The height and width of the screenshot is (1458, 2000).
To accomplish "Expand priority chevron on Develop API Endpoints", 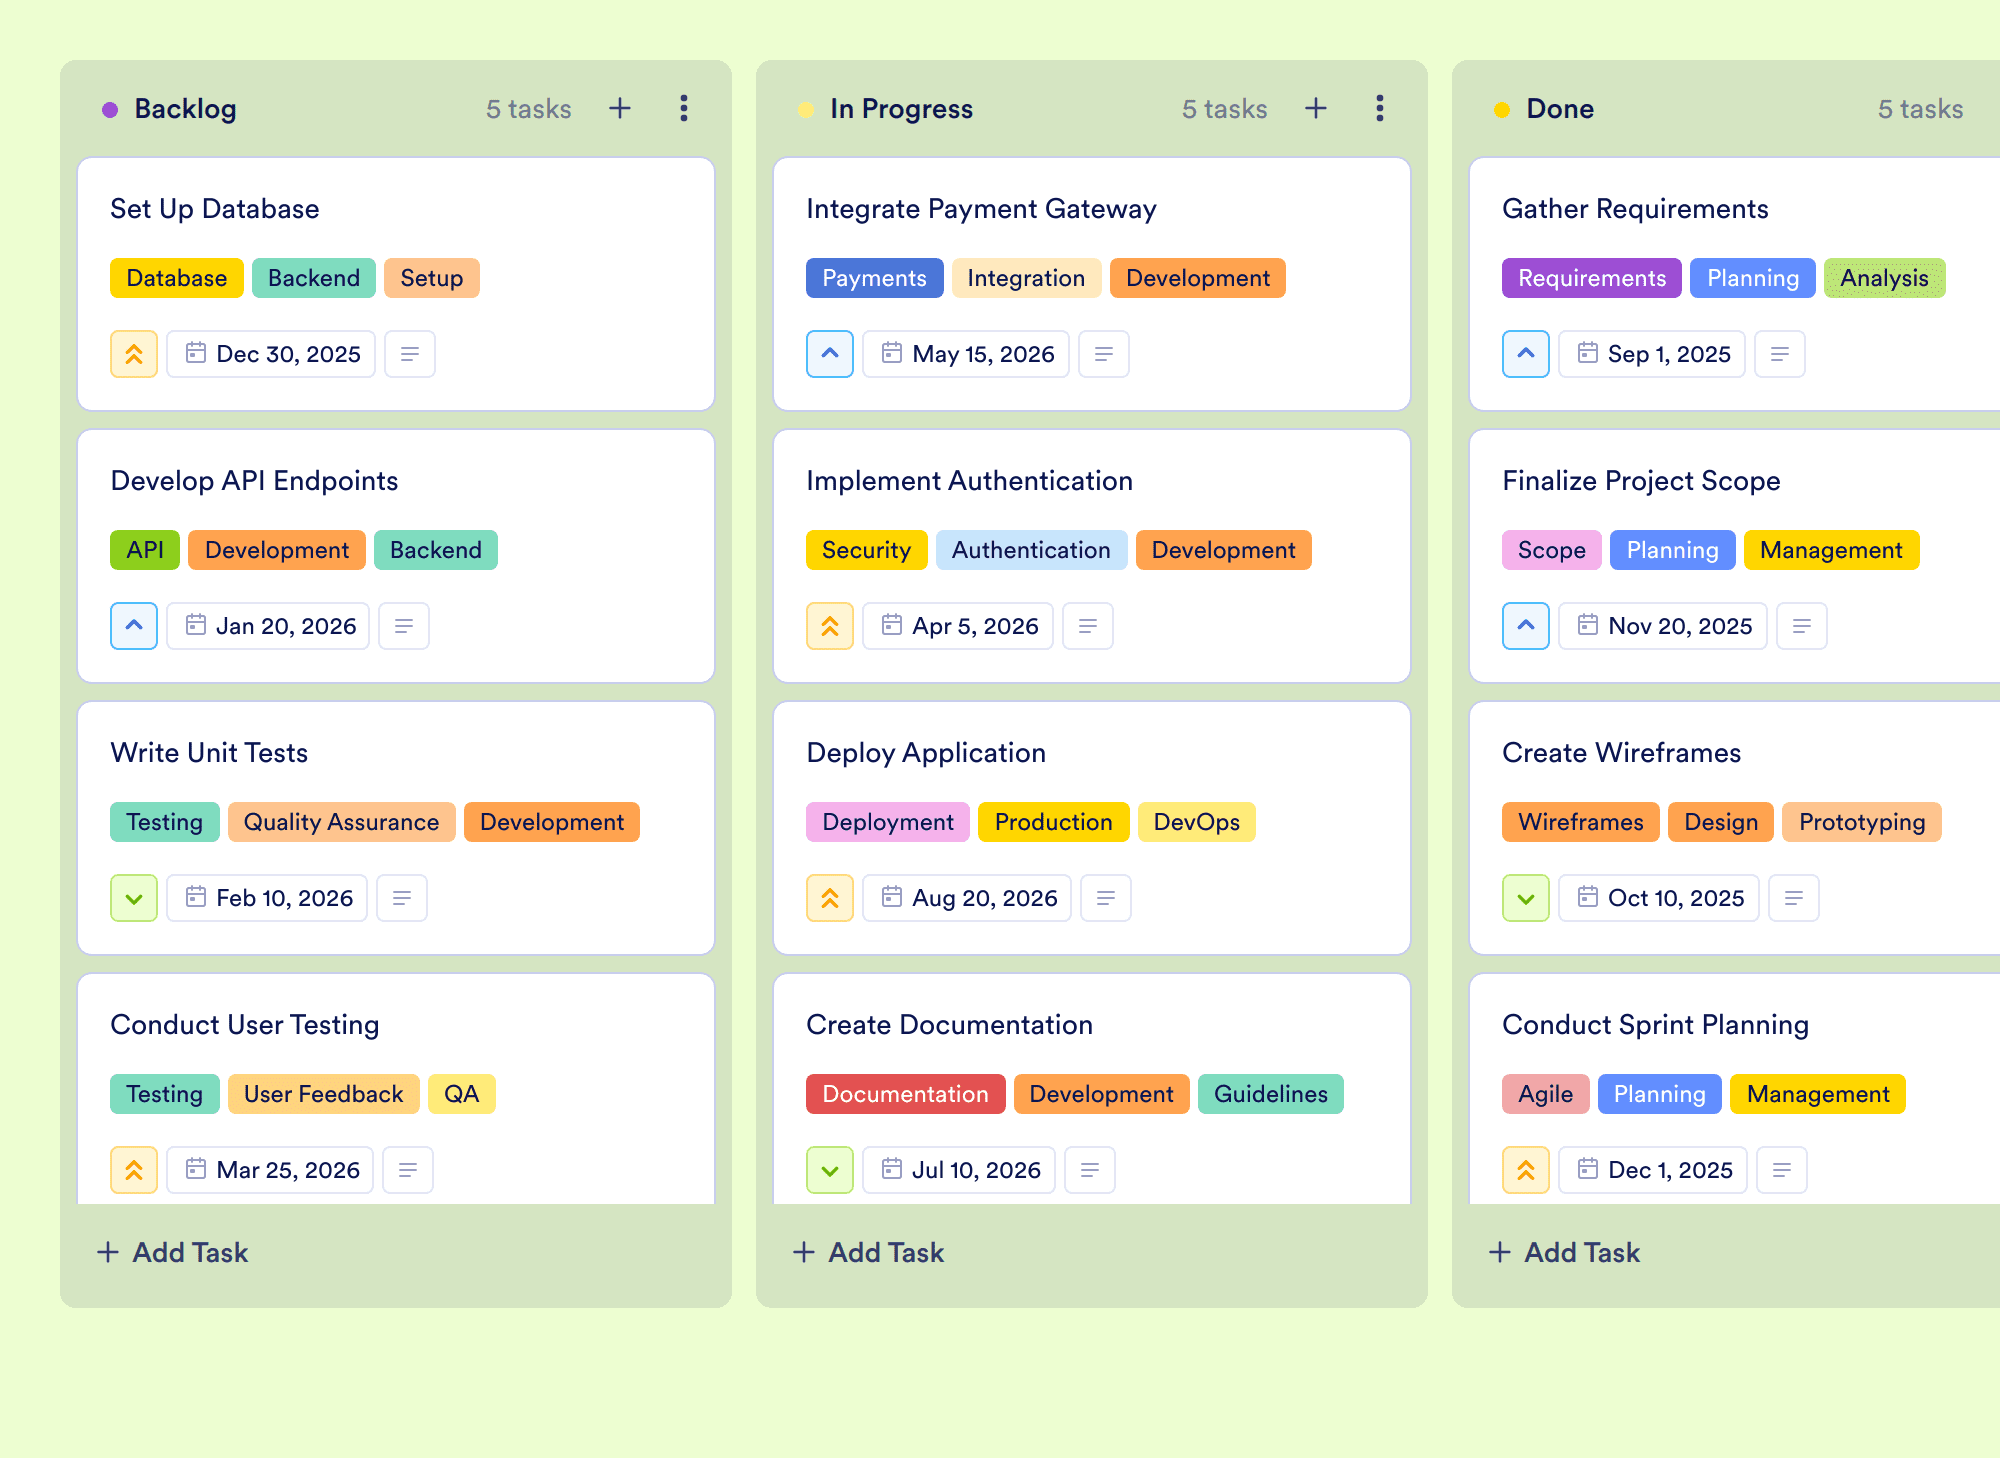I will (x=134, y=626).
